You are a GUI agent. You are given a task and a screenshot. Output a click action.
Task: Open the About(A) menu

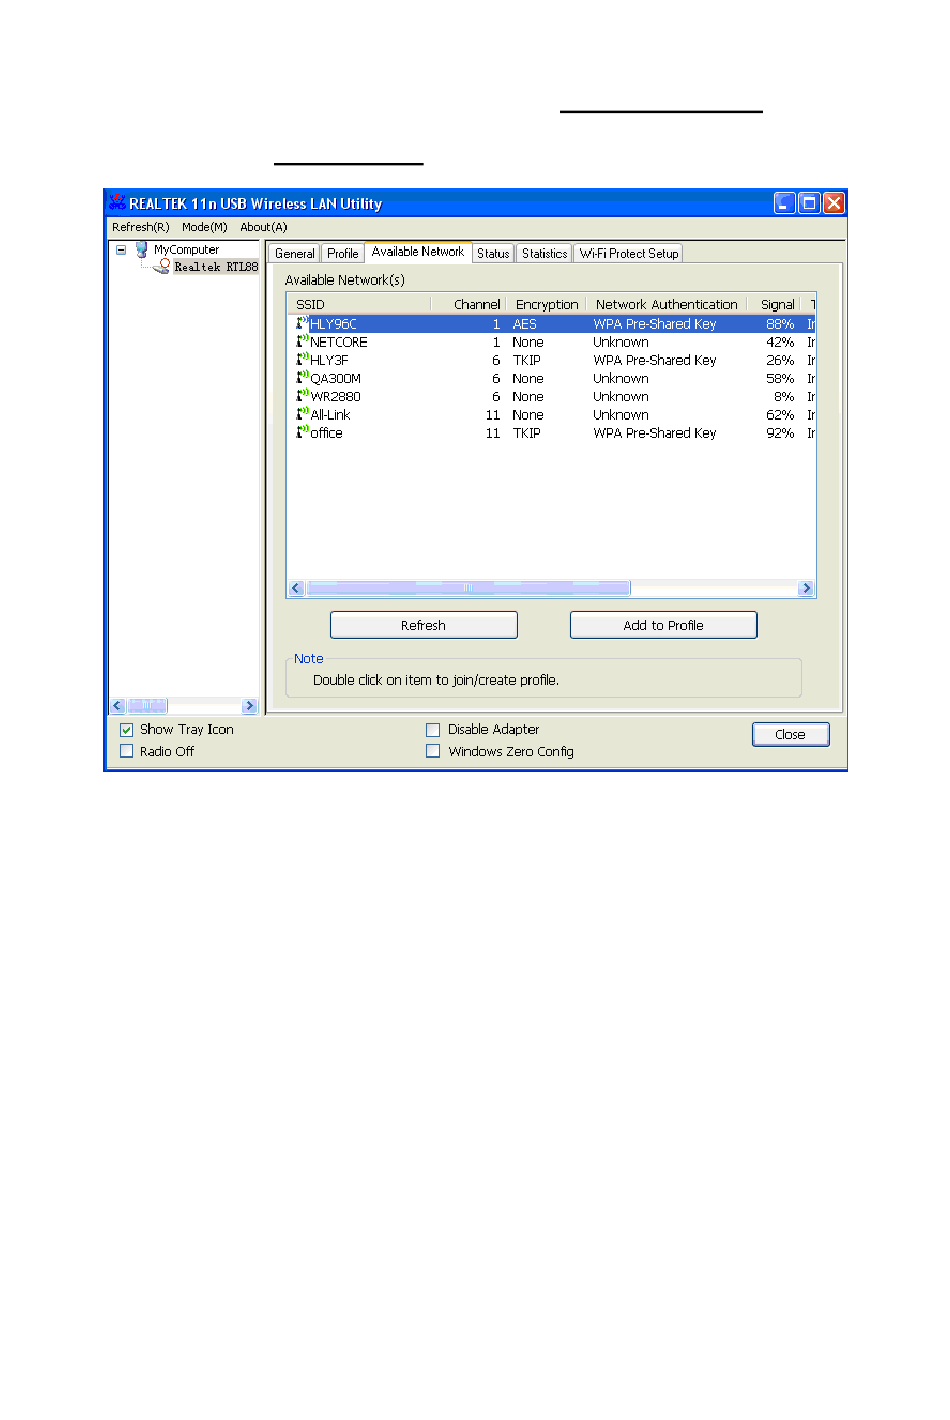point(264,227)
